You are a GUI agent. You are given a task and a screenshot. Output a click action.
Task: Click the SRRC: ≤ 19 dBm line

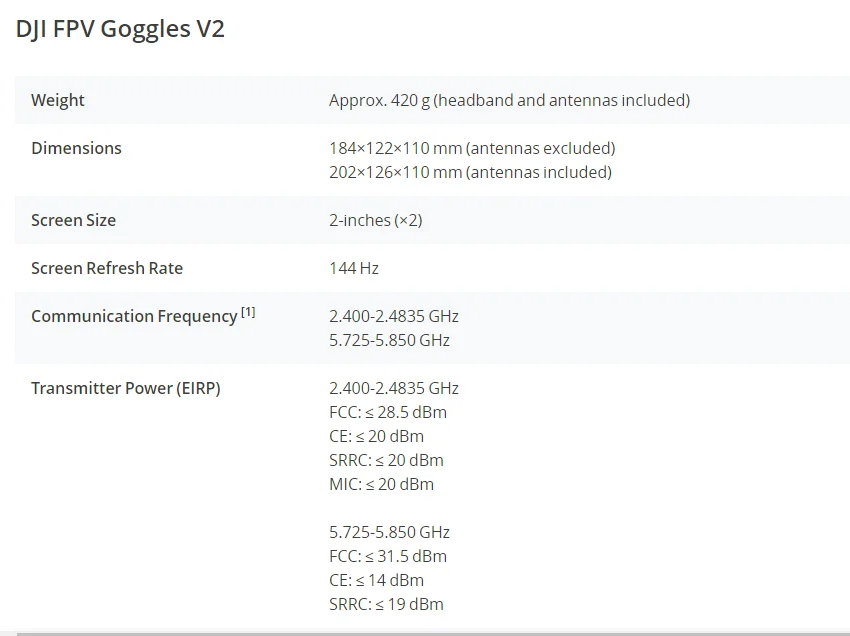[386, 604]
